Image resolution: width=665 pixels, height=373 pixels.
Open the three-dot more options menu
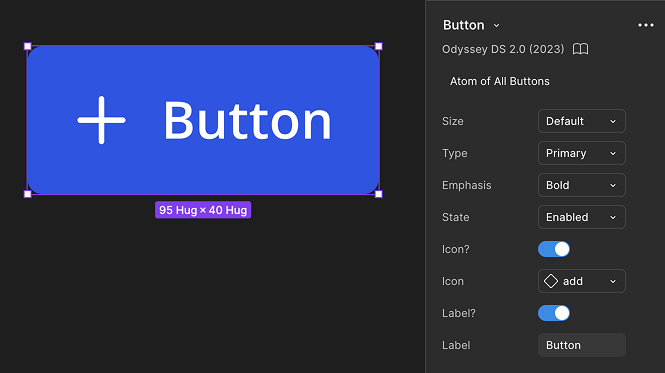645,25
